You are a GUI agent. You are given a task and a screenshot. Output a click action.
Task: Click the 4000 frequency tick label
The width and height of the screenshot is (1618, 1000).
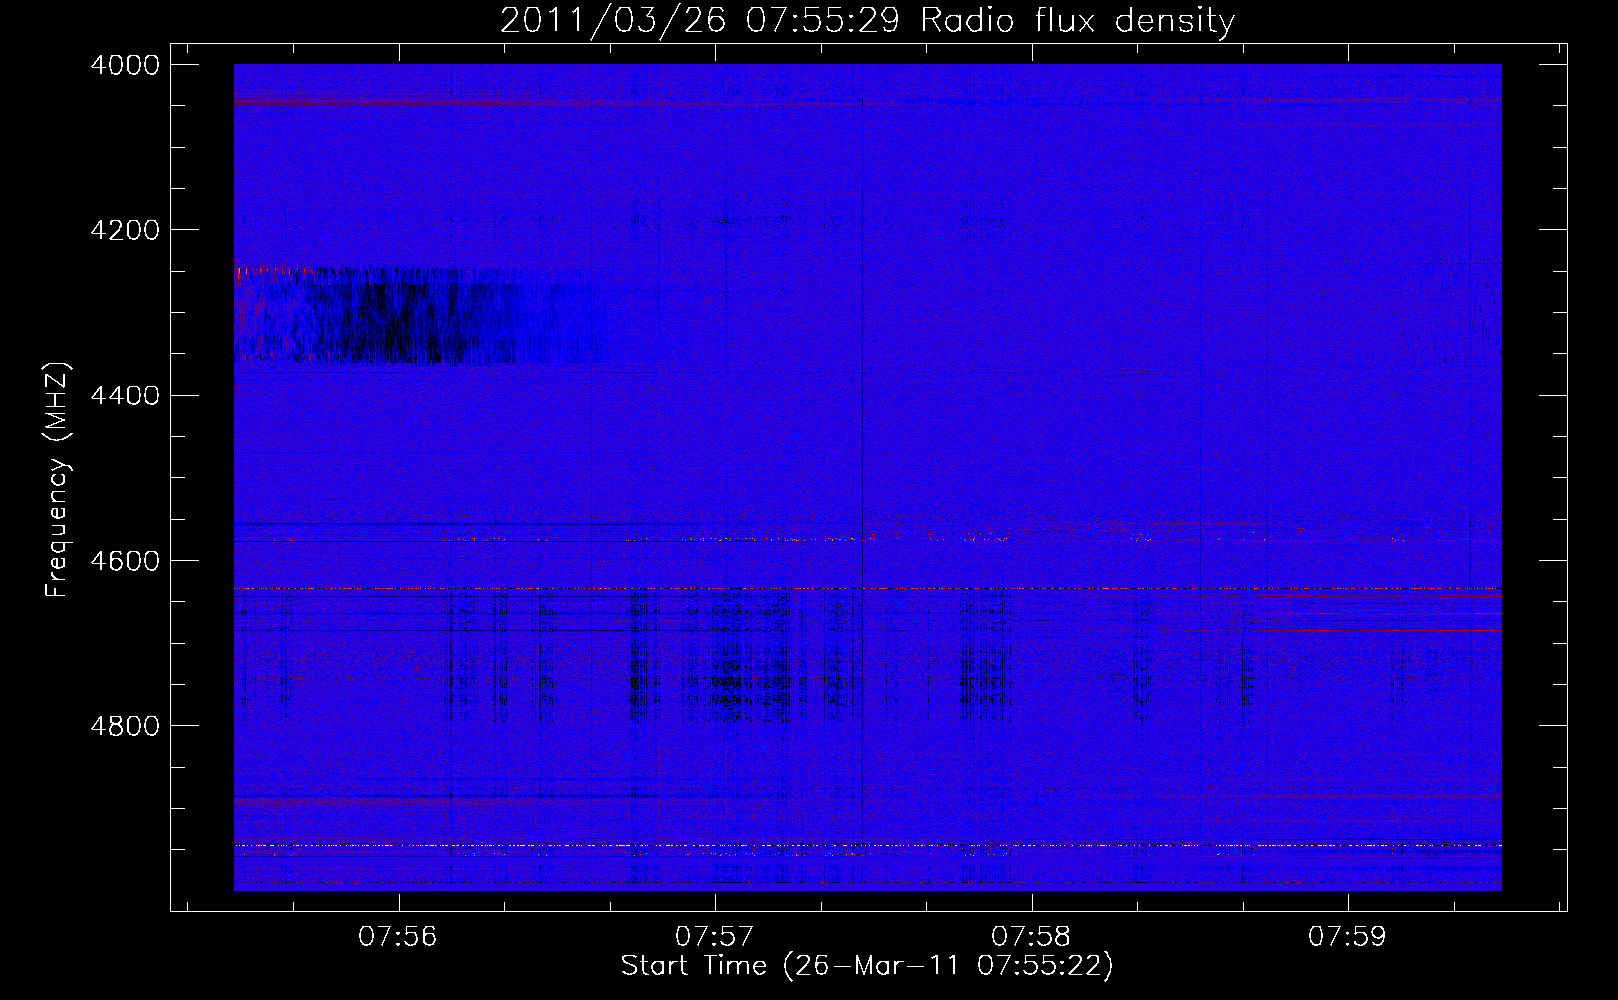(x=125, y=65)
